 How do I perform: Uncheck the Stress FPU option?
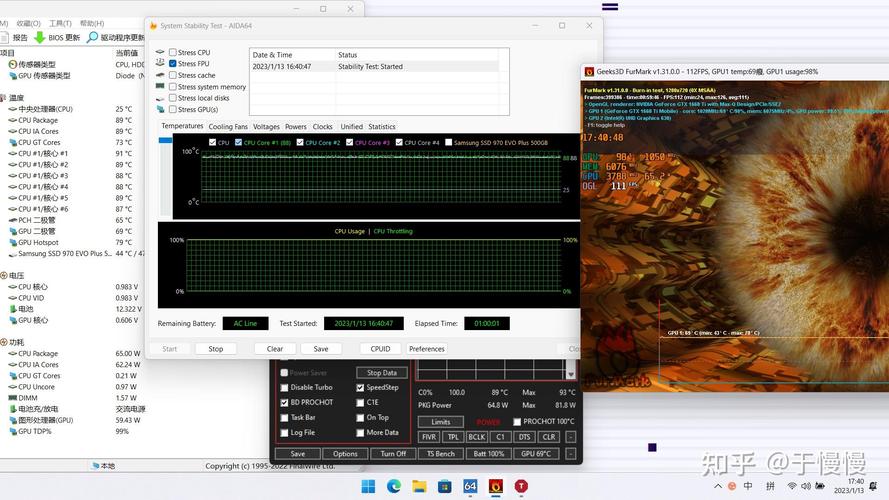(x=173, y=63)
